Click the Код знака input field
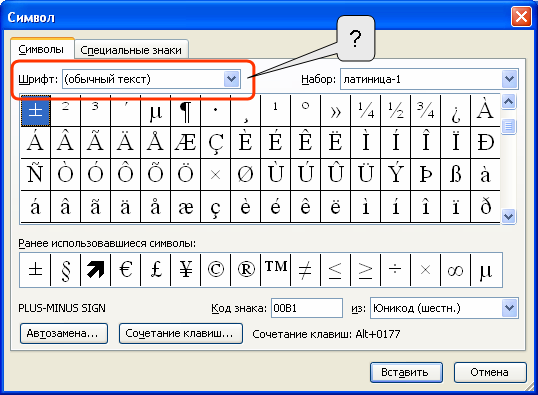Image resolution: width=538 pixels, height=395 pixels. (307, 308)
